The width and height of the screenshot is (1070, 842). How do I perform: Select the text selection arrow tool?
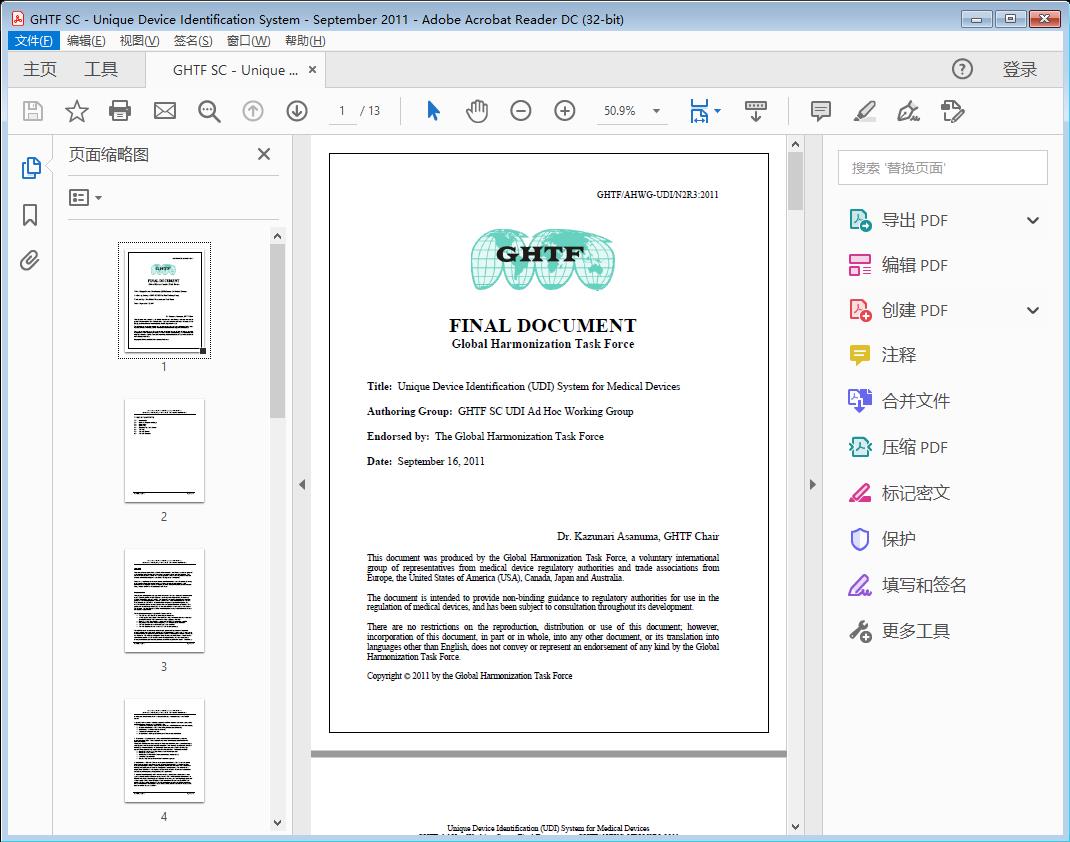[x=433, y=111]
